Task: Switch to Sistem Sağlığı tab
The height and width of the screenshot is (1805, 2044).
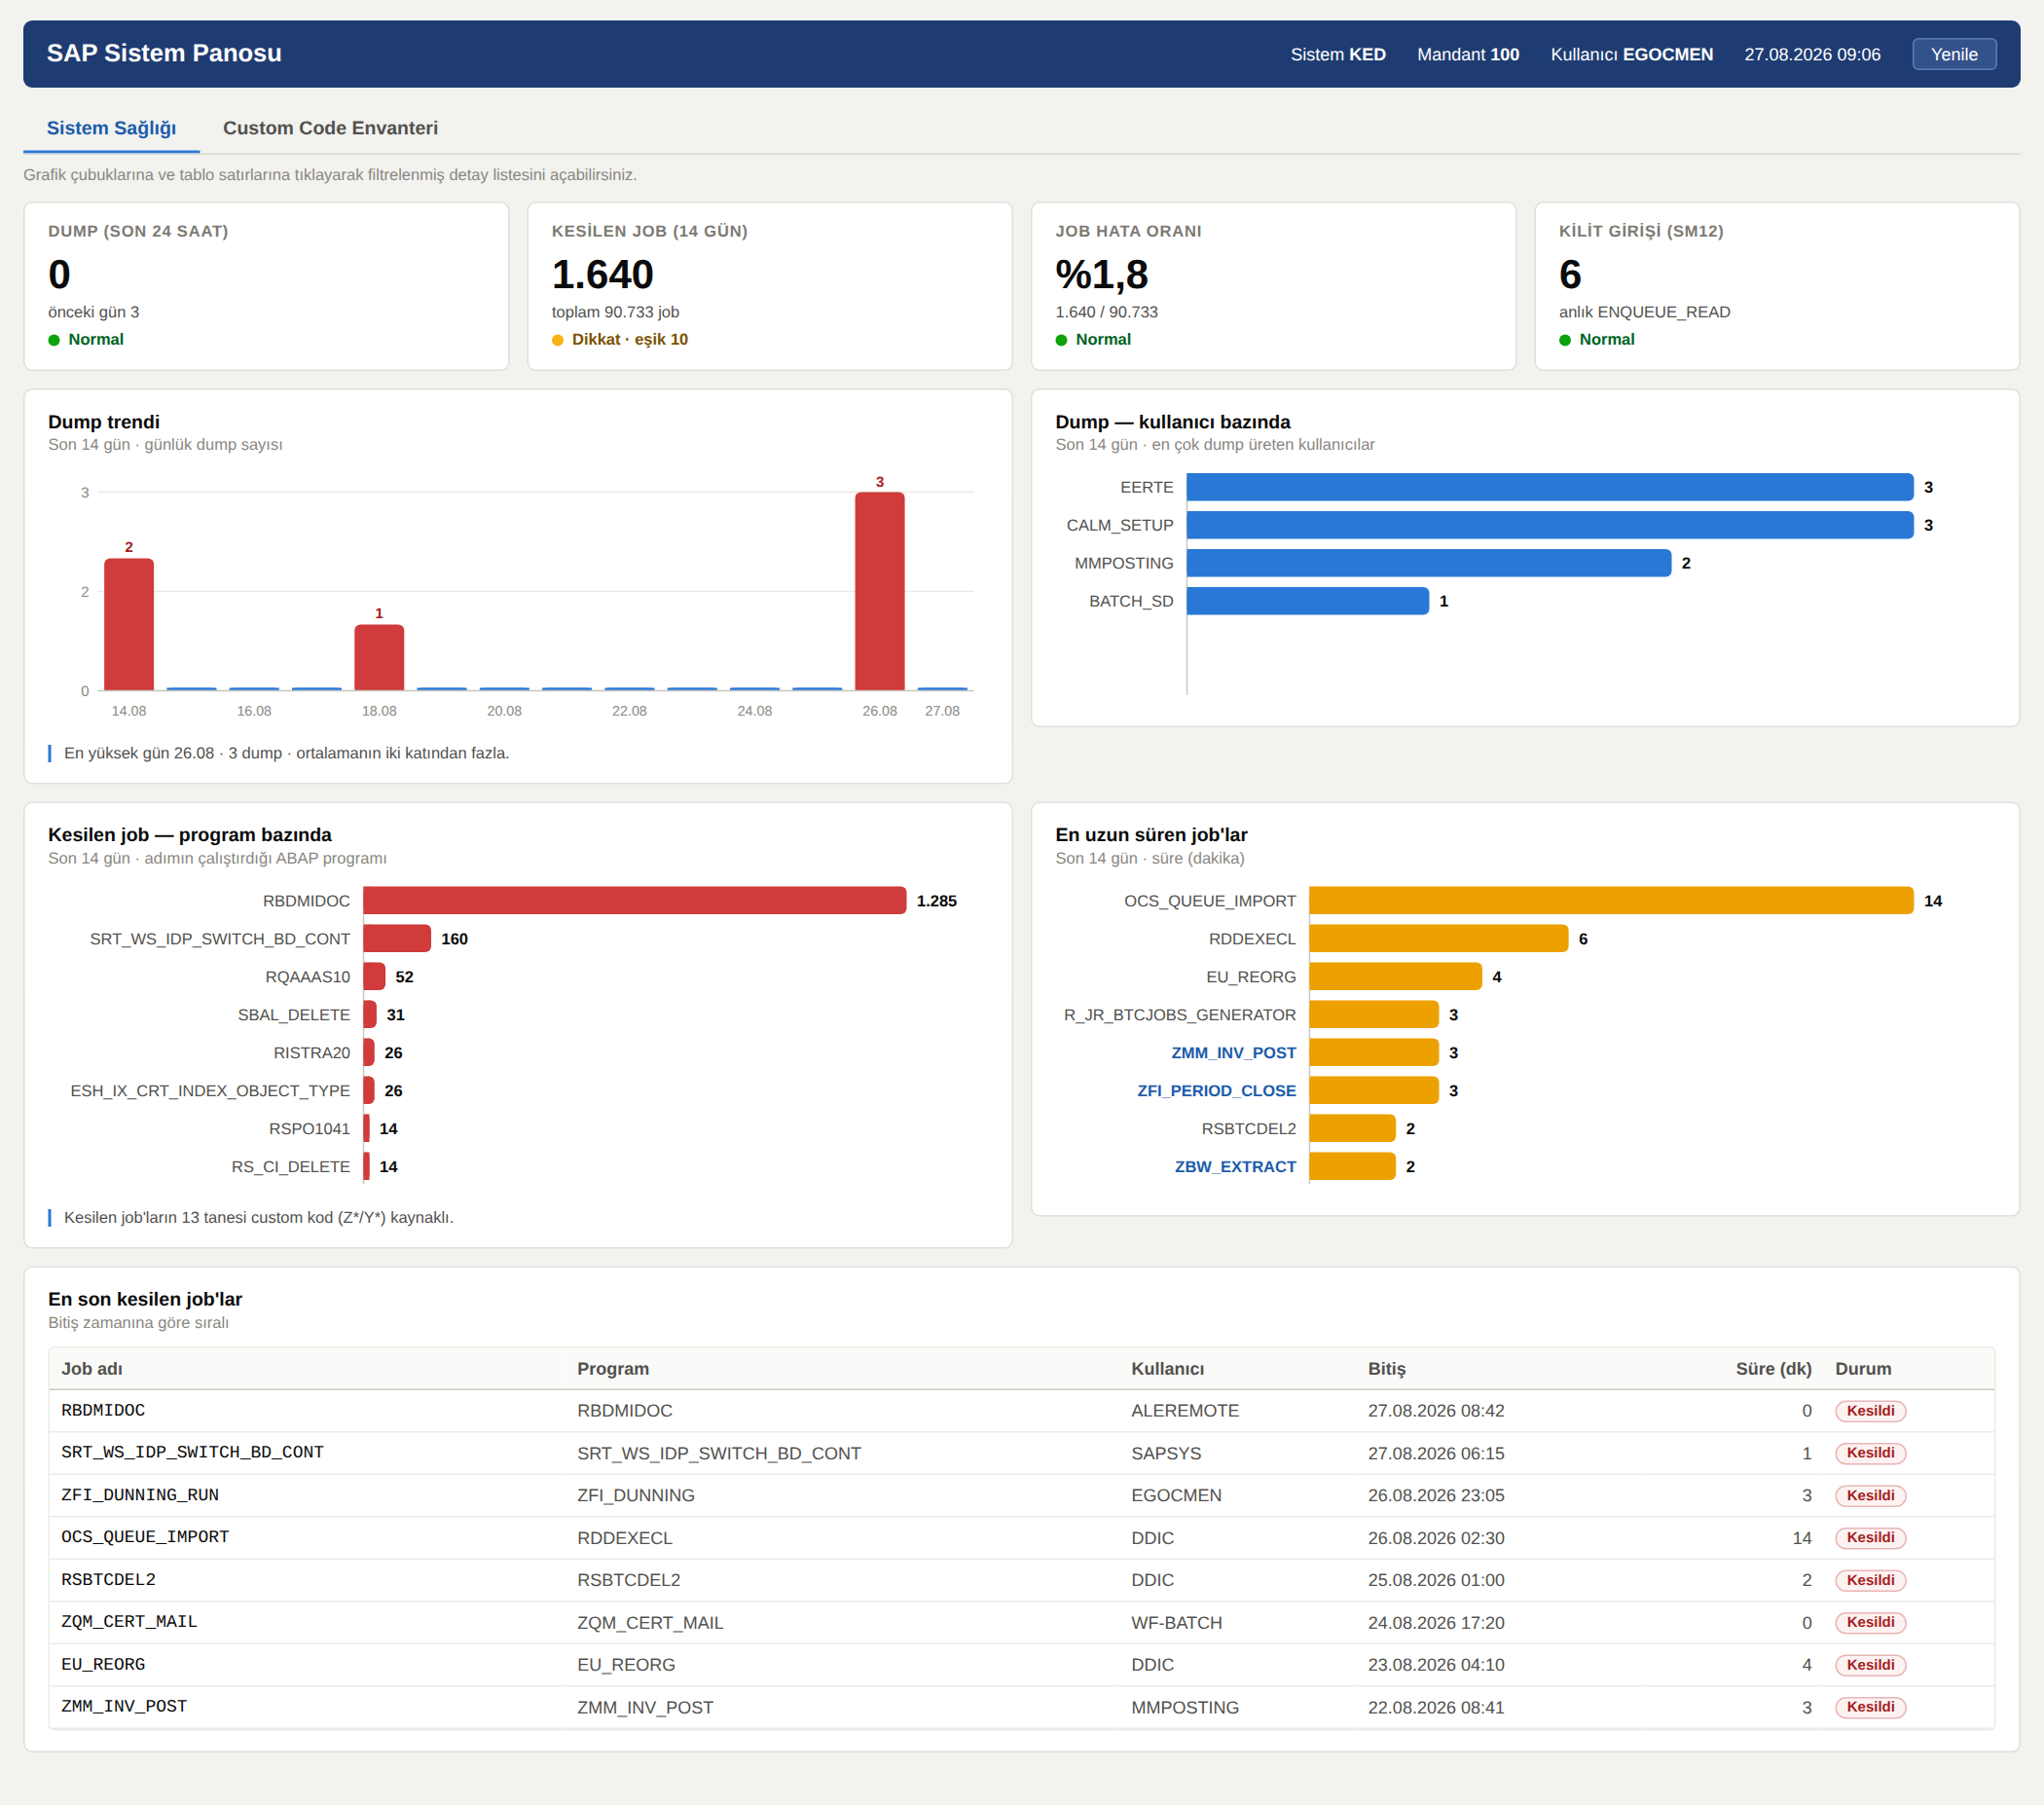Action: (111, 128)
